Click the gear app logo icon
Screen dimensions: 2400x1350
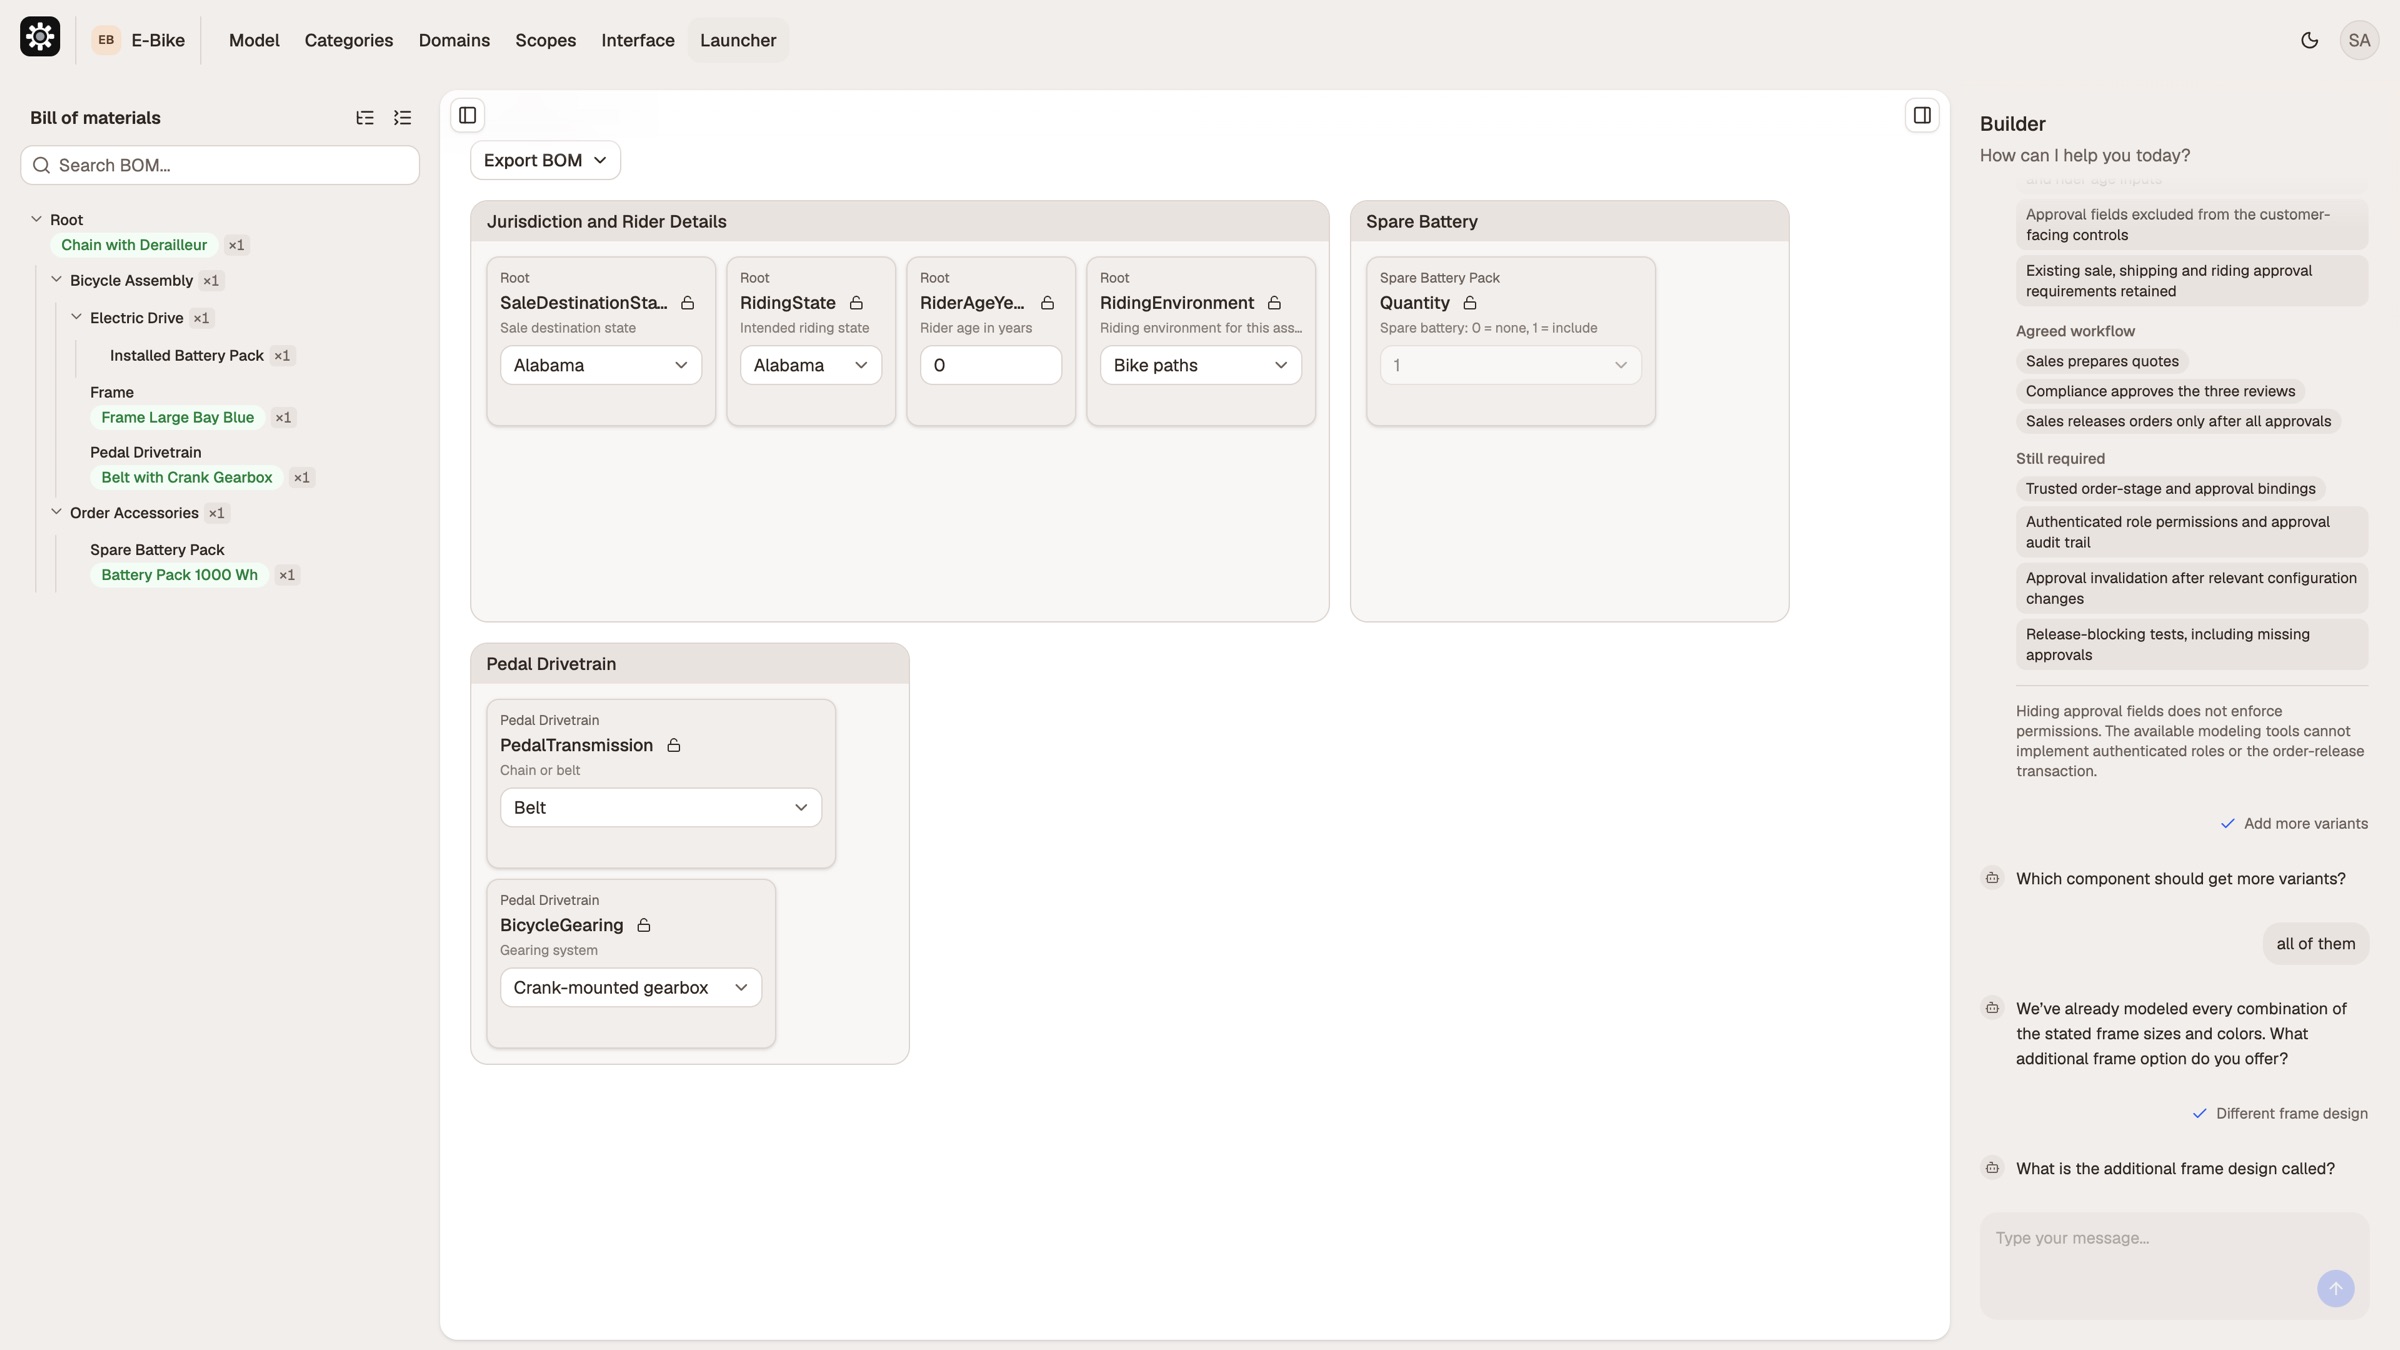tap(40, 37)
